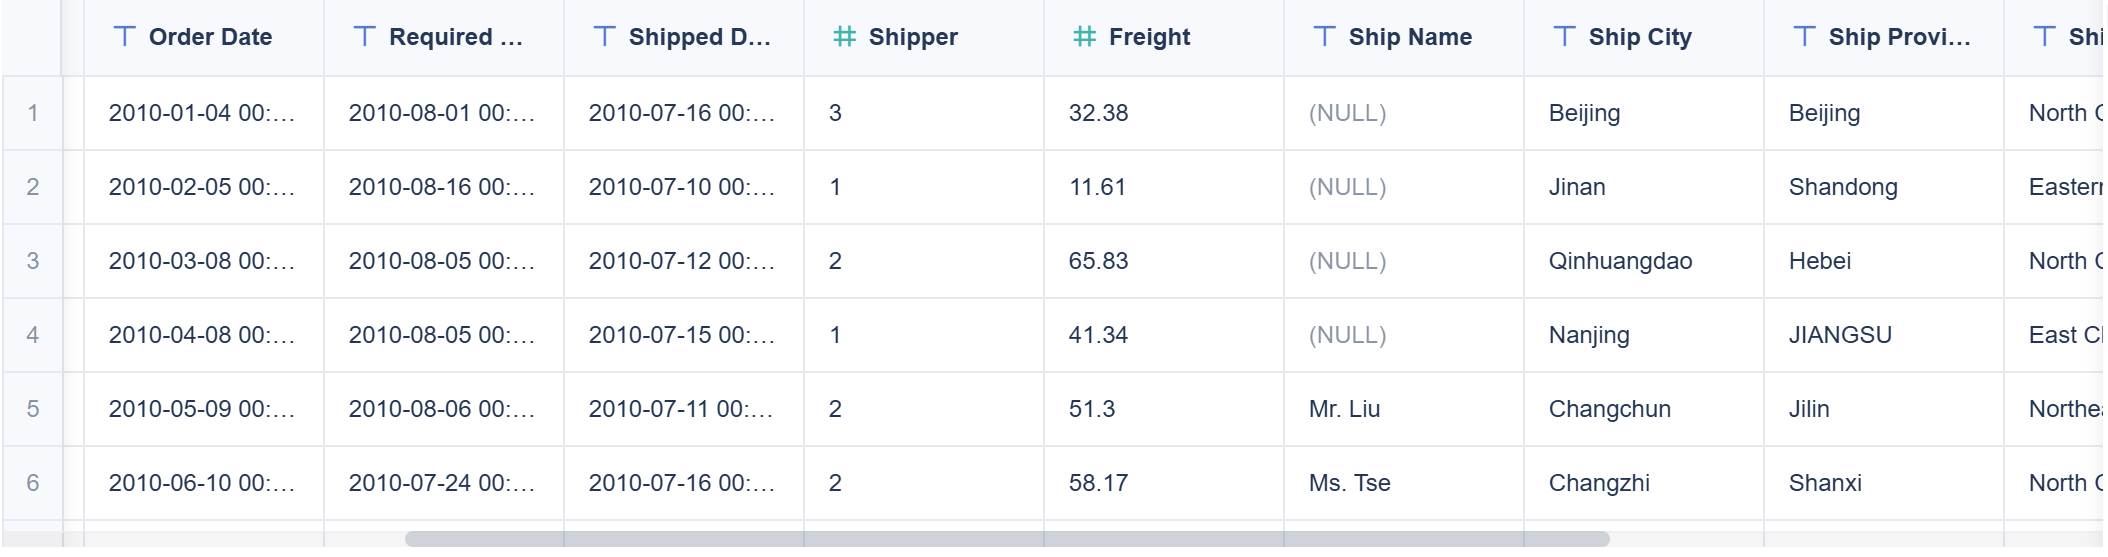2108x557 pixels.
Task: Click the text type icon beside Ship Province
Action: [1805, 37]
